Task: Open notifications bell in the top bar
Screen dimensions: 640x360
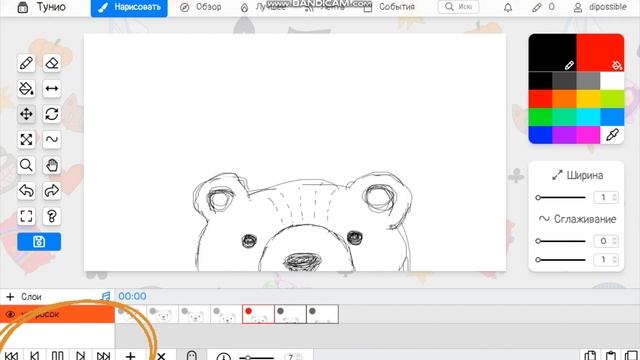Action: click(508, 7)
